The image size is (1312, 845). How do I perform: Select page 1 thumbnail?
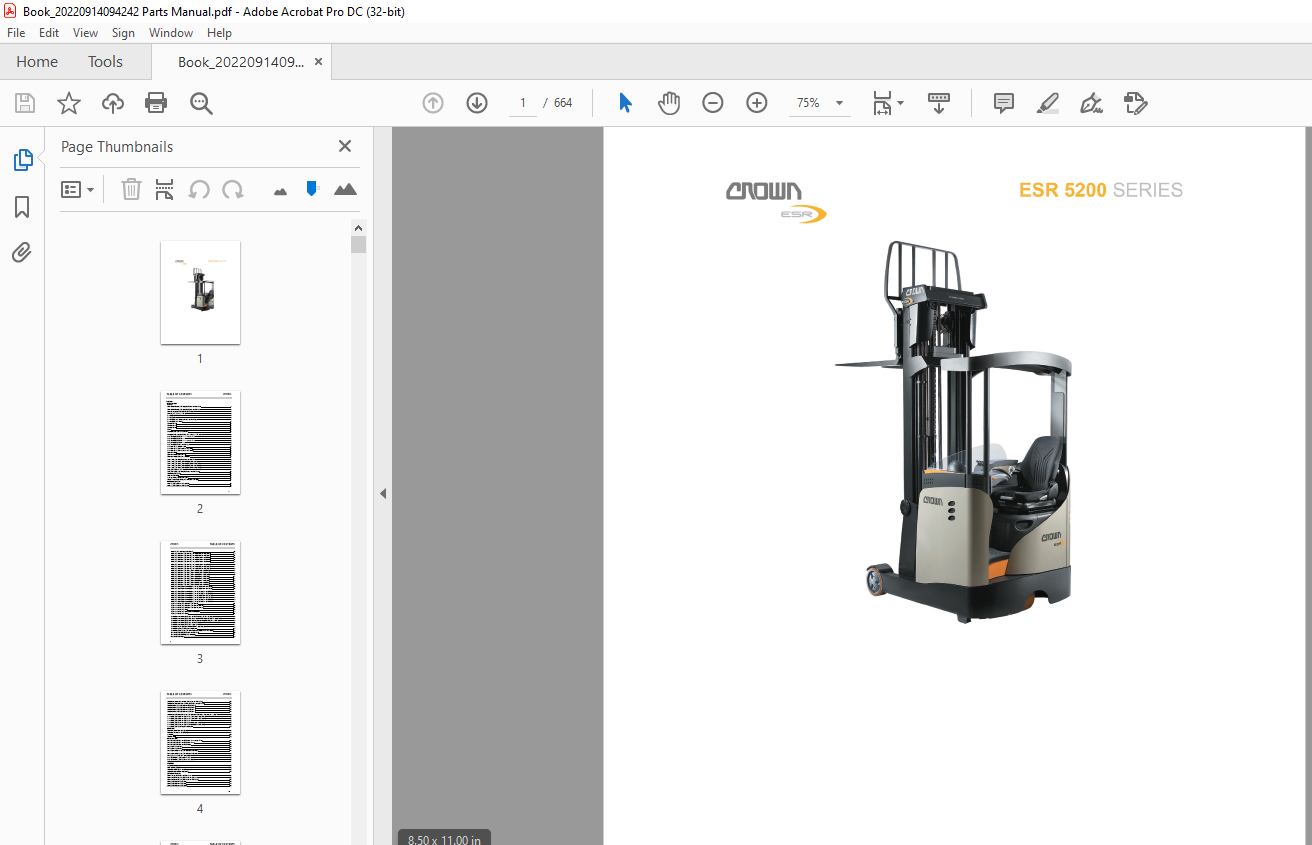coord(200,292)
